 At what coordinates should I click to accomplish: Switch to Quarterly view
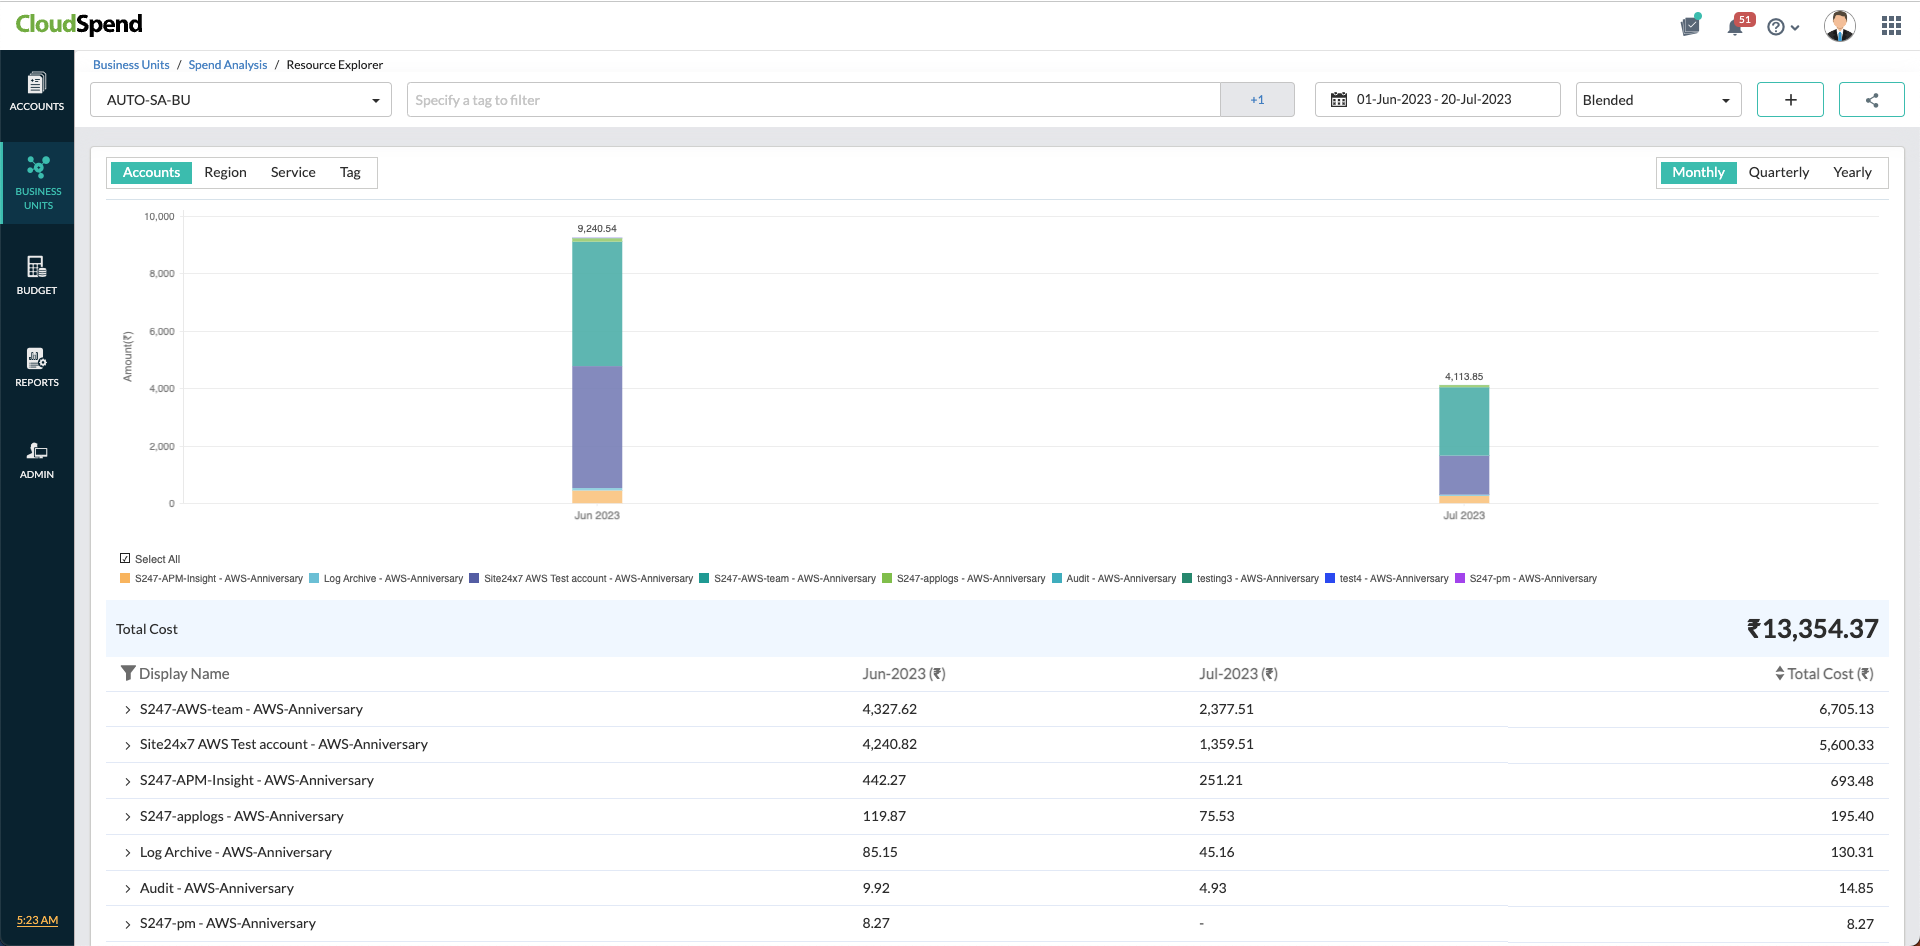pyautogui.click(x=1778, y=173)
